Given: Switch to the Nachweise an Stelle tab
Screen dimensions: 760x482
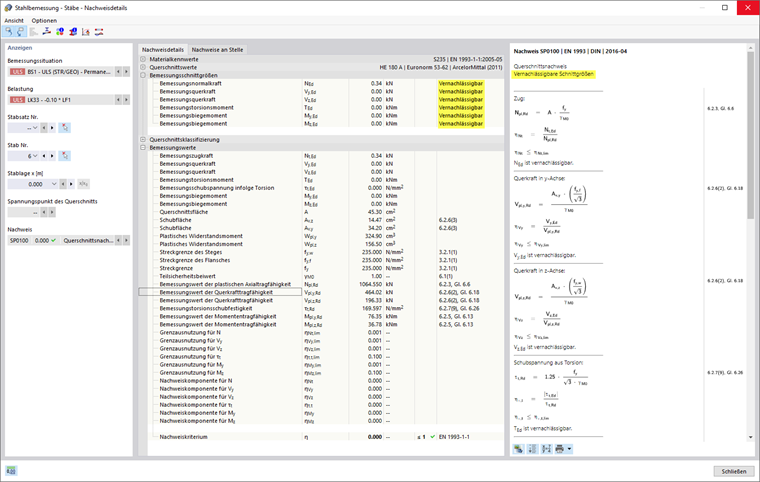Looking at the screenshot, I should [217, 49].
